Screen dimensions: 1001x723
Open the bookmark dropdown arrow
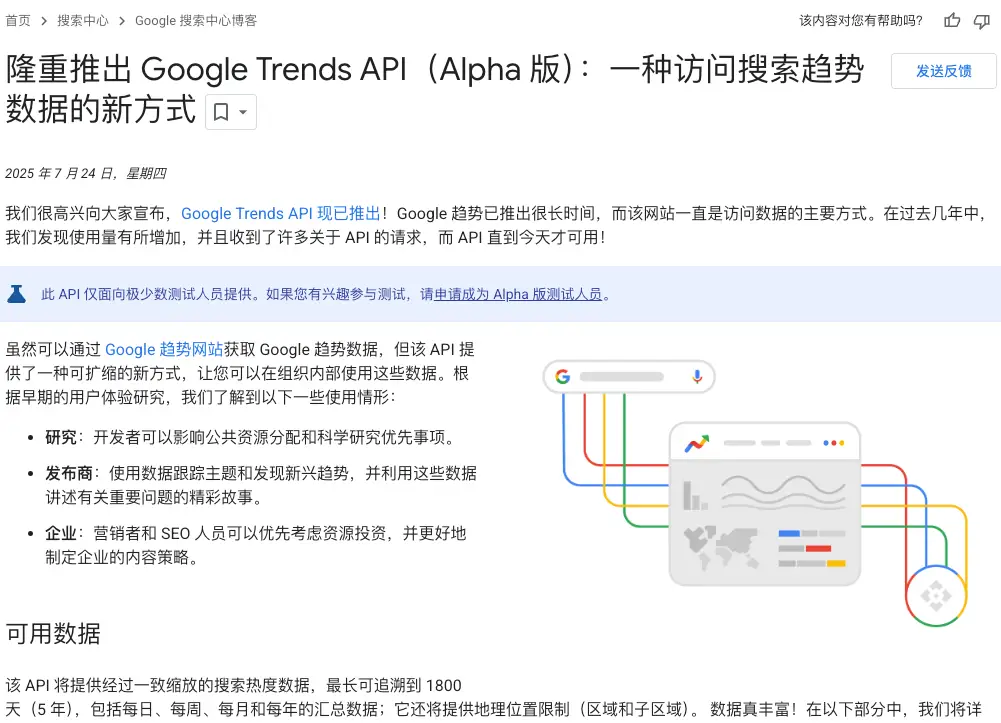point(243,112)
